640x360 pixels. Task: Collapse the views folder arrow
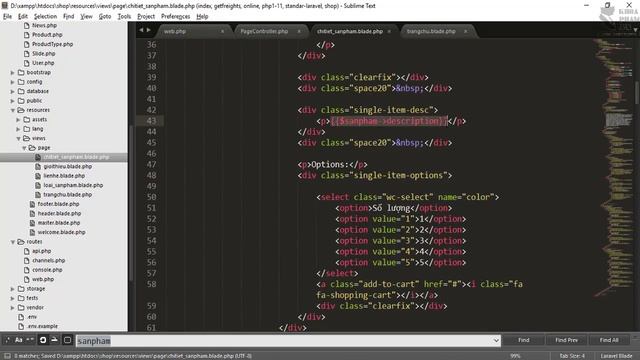tap(18, 138)
